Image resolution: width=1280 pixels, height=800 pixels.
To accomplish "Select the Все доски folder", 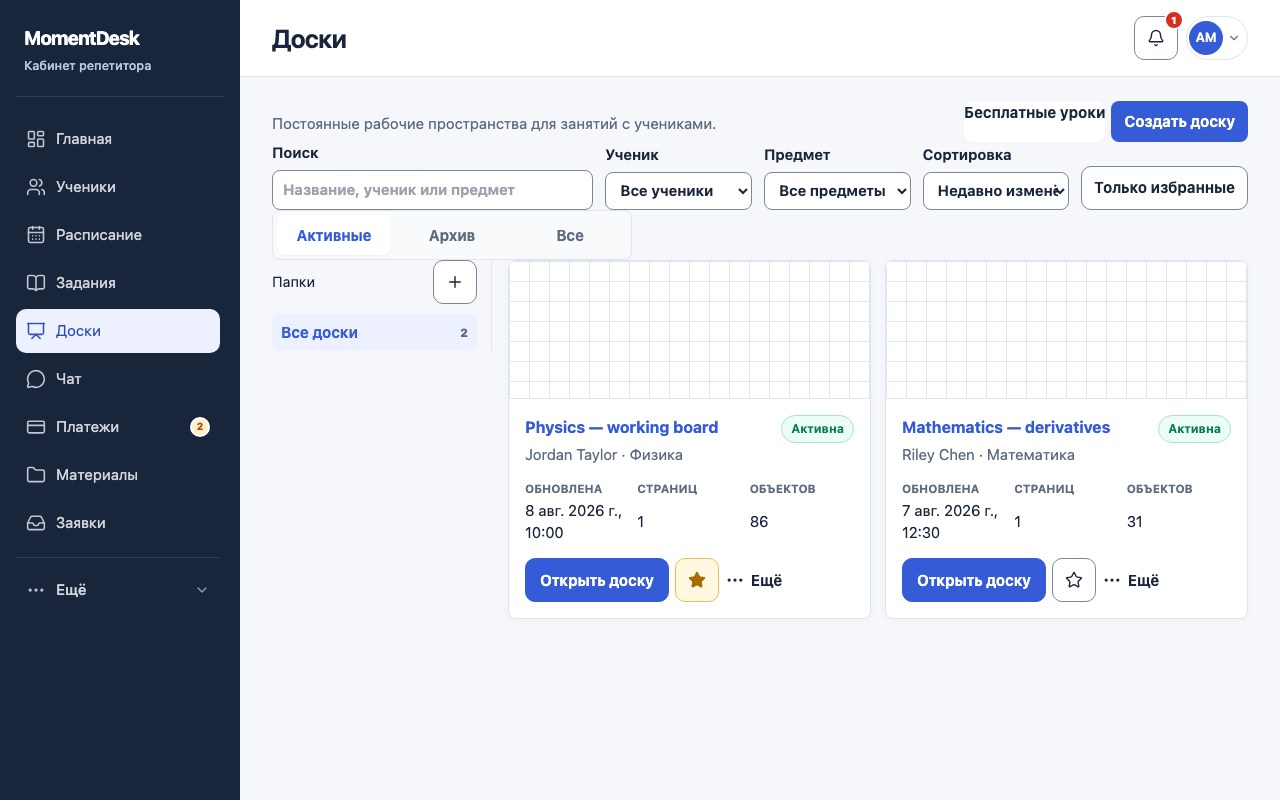I will [x=375, y=333].
